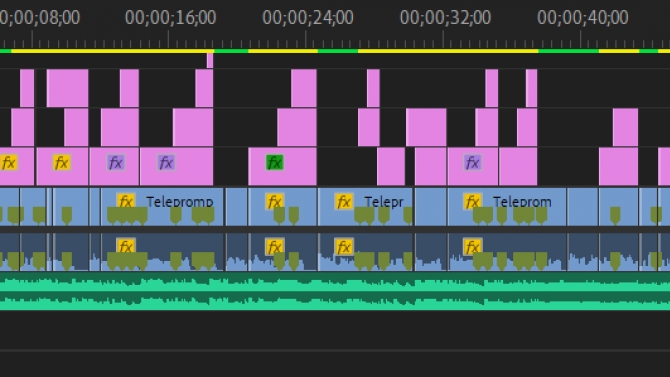Image resolution: width=670 pixels, height=377 pixels.
Task: Click fx badge on unlabeled blue clip under green fx
Action: (274, 201)
